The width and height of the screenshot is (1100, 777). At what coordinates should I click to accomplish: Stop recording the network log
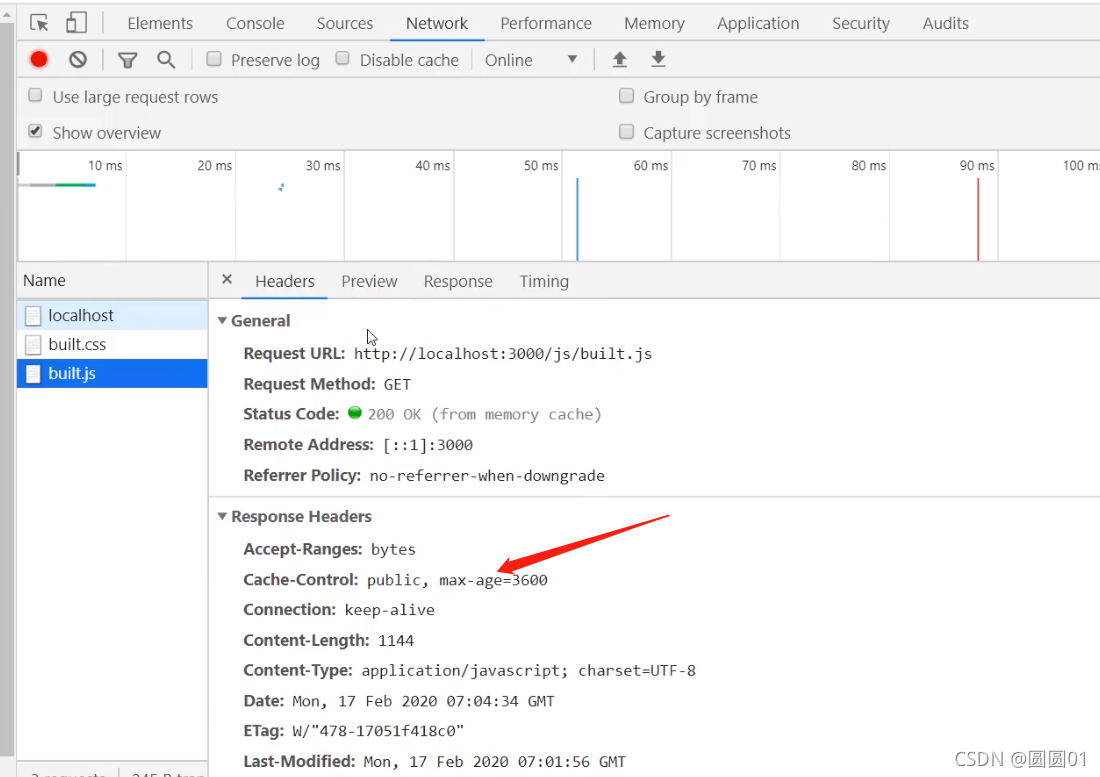pyautogui.click(x=39, y=60)
